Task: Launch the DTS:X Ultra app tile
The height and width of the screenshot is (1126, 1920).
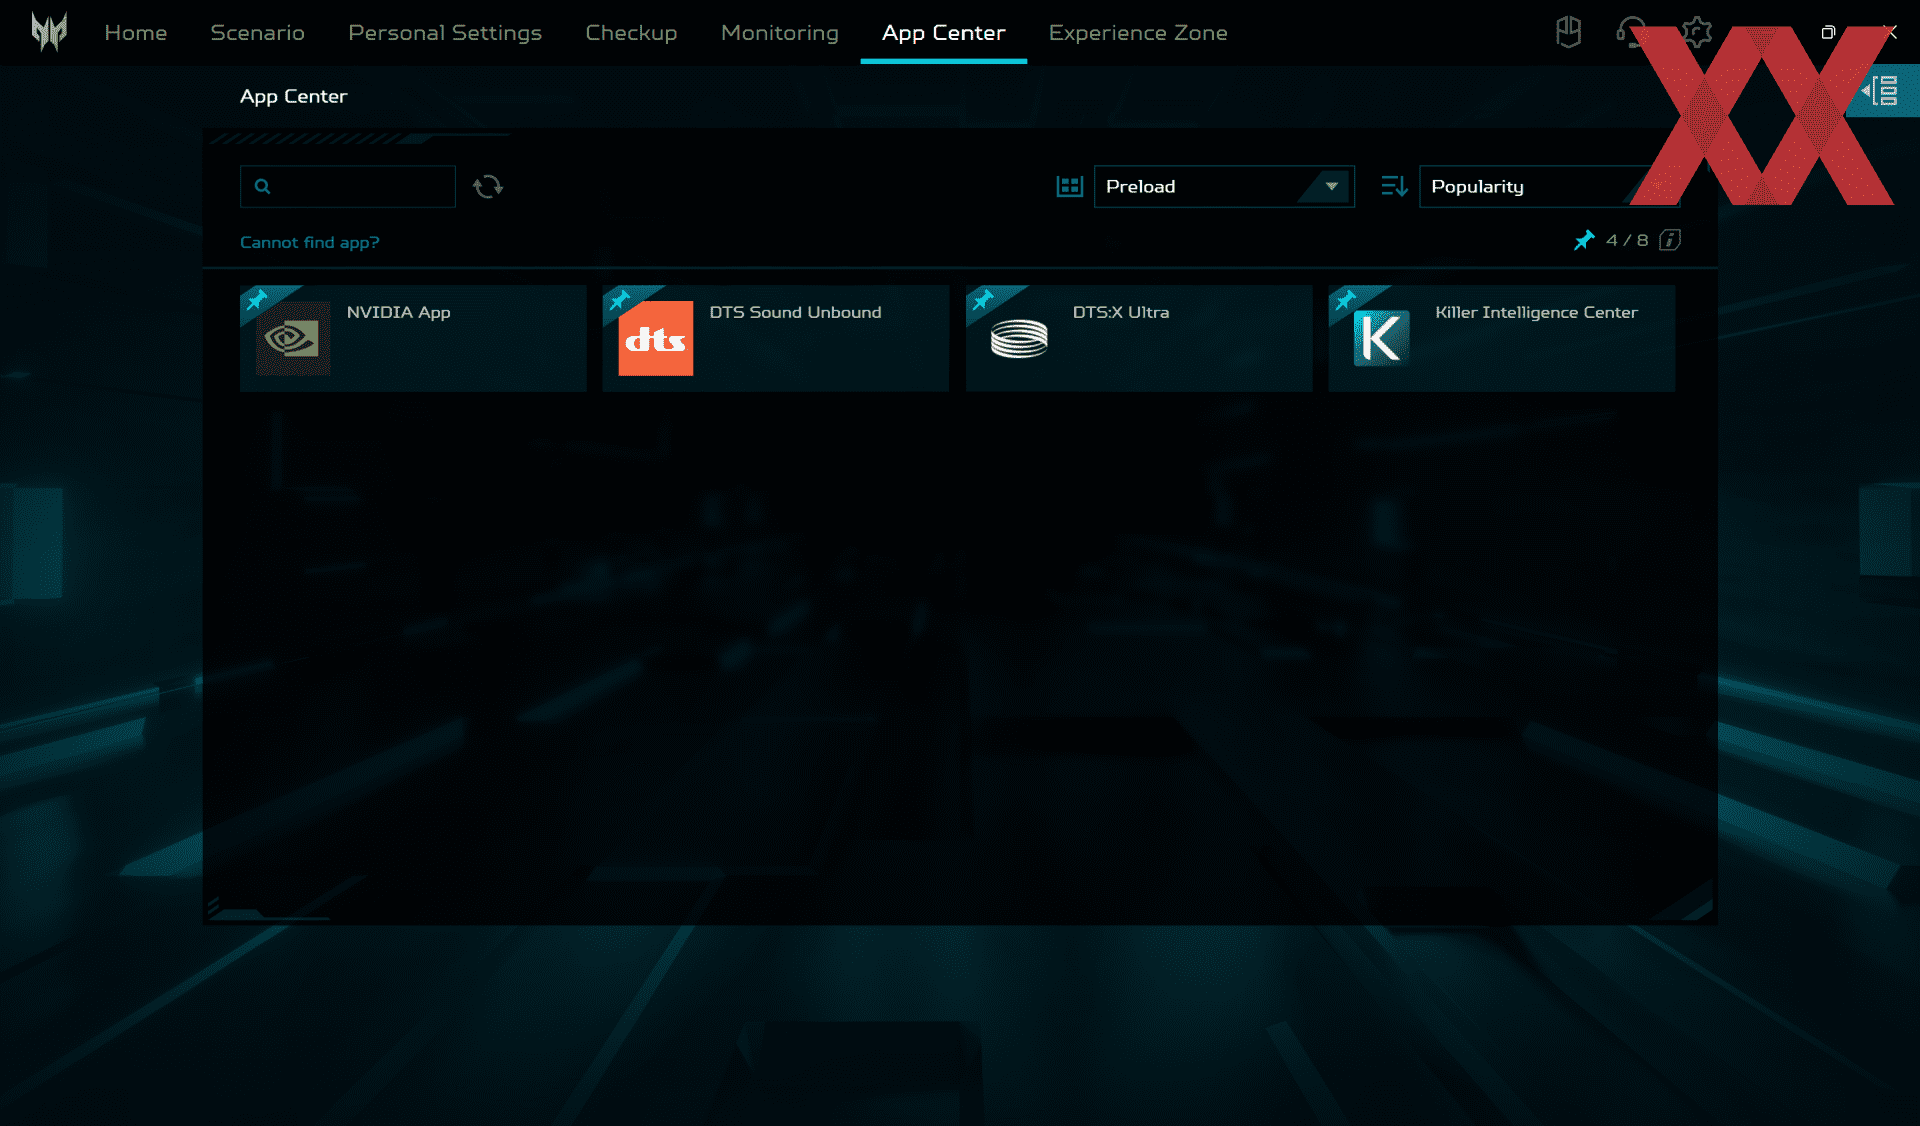Action: point(1138,338)
